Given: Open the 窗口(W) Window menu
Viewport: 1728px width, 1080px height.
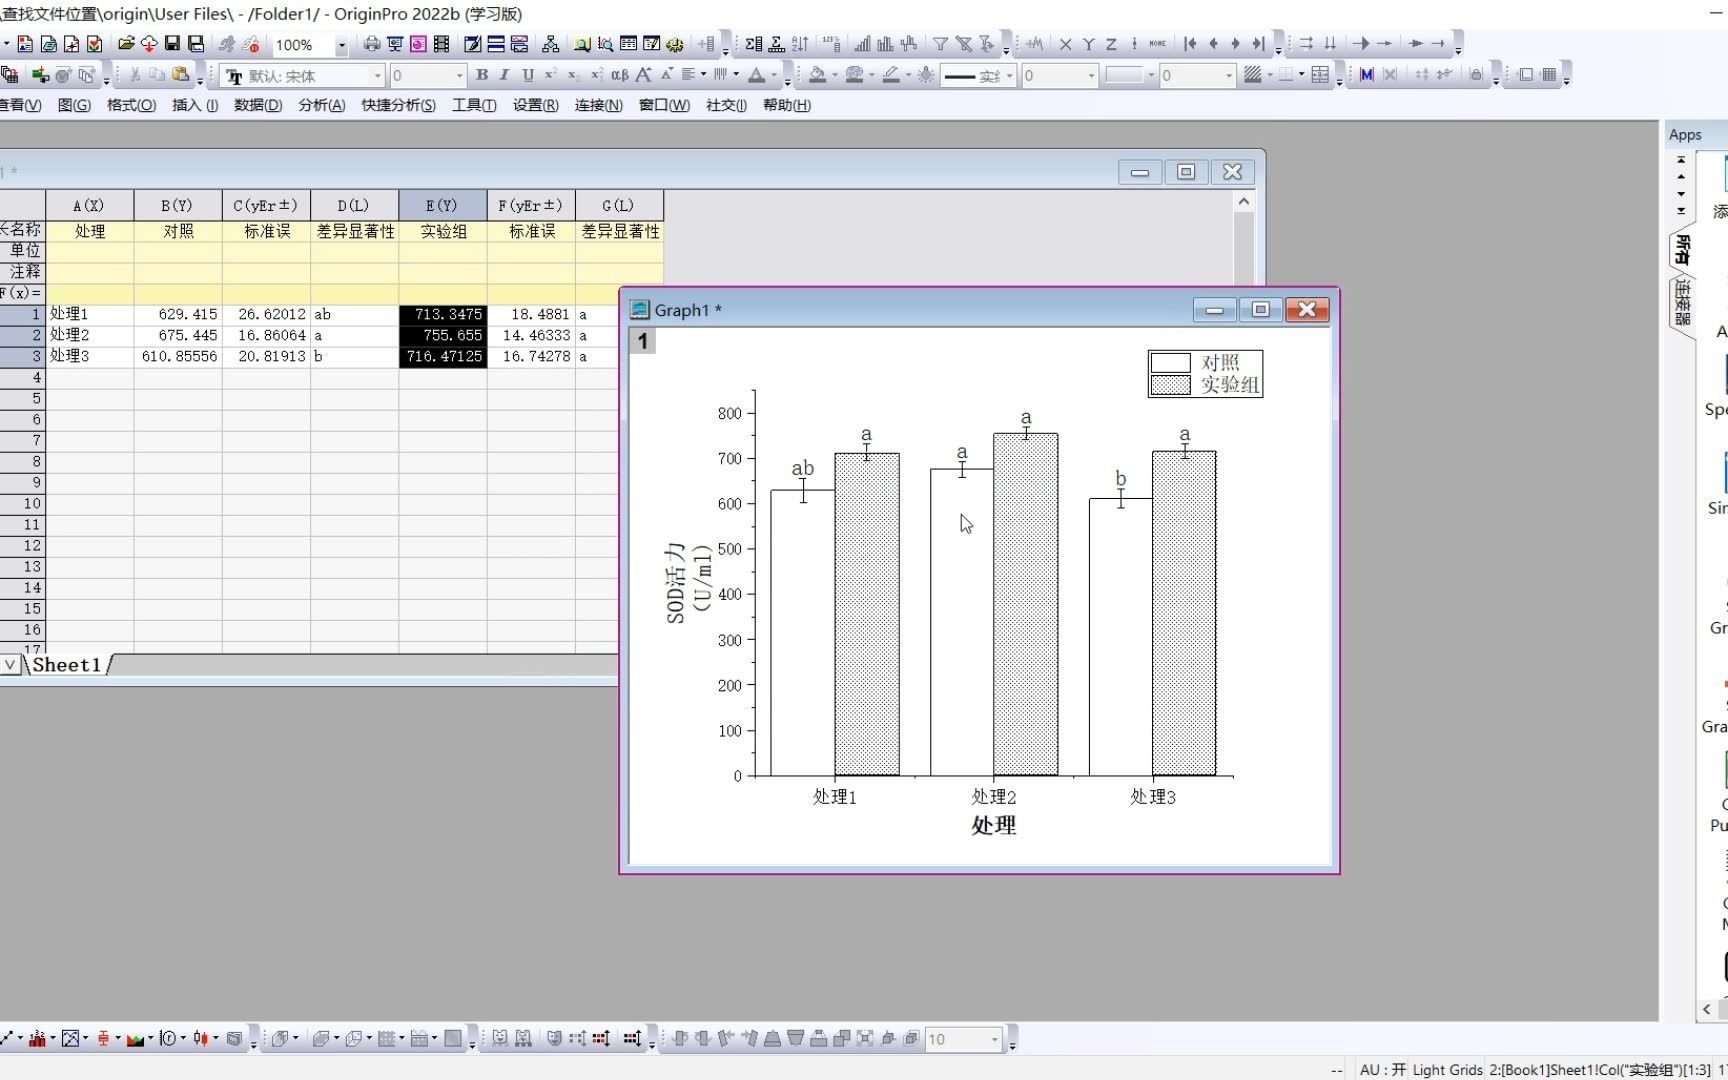Looking at the screenshot, I should 664,105.
